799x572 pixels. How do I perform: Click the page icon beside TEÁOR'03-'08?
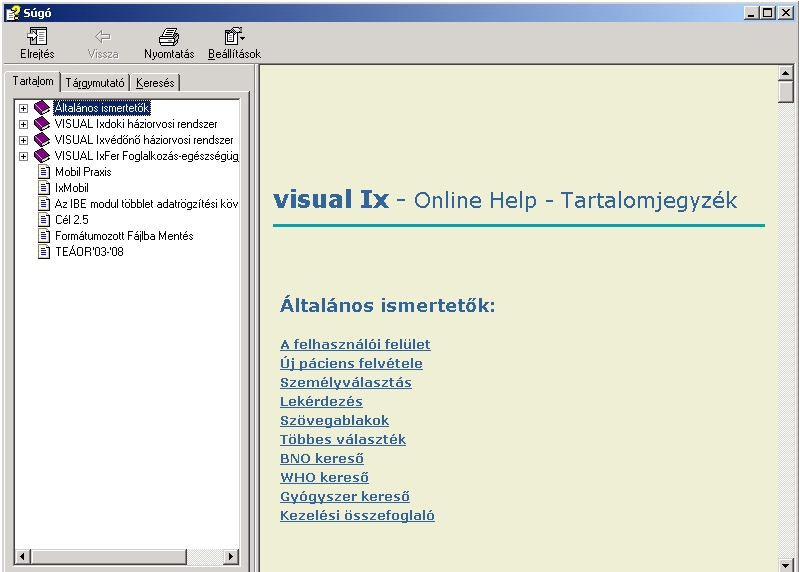(x=44, y=252)
